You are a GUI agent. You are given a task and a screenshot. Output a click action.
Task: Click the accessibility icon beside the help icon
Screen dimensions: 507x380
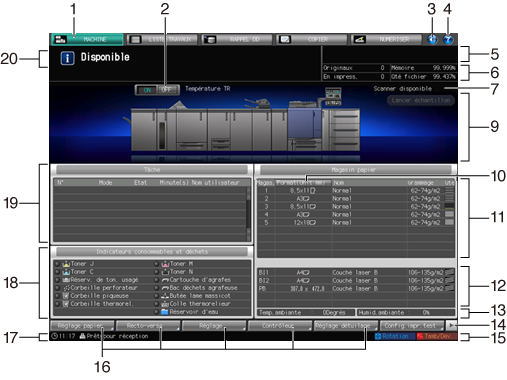(x=432, y=39)
